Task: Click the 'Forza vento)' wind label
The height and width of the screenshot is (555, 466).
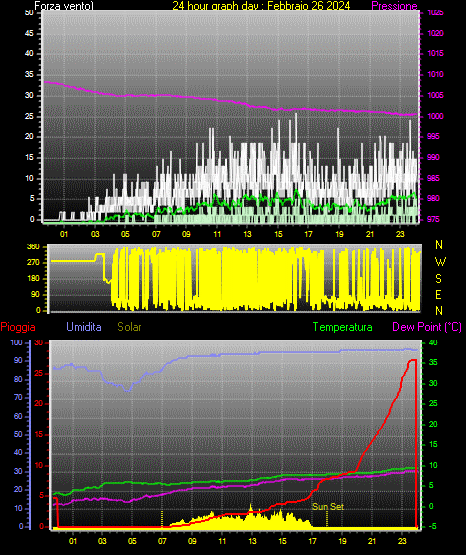Action: point(64,6)
